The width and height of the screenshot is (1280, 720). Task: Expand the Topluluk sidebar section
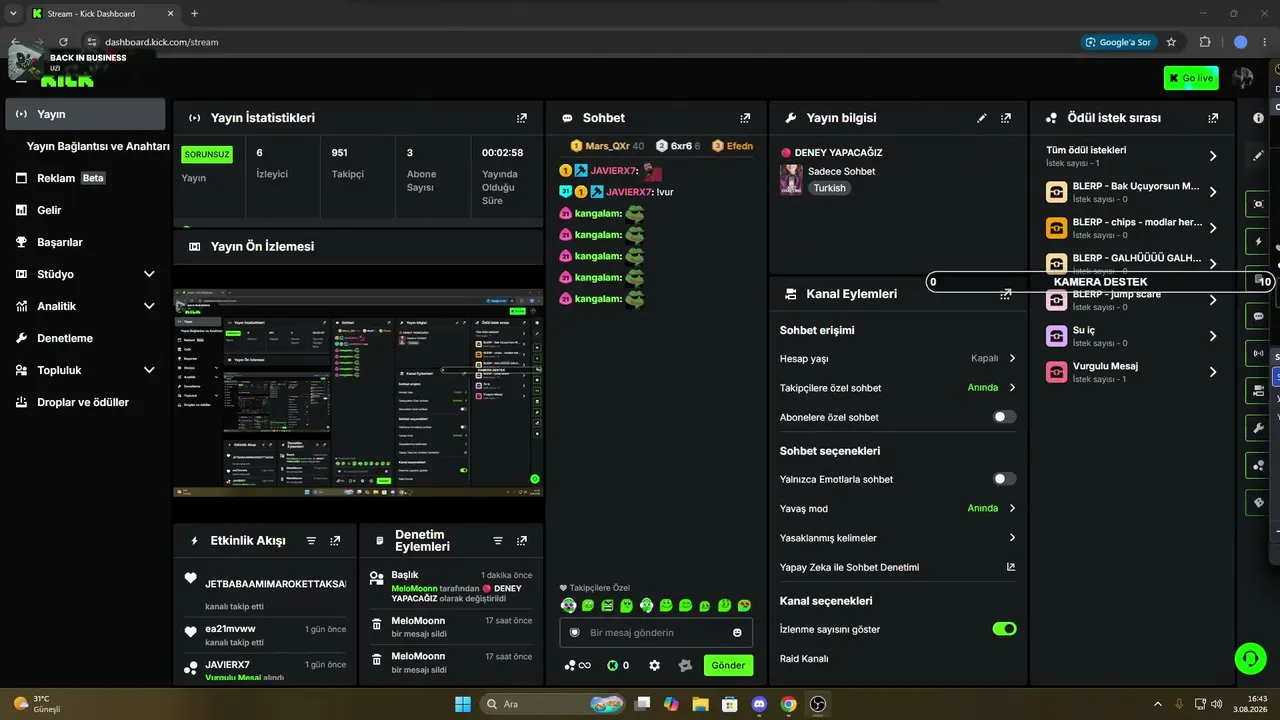(149, 370)
